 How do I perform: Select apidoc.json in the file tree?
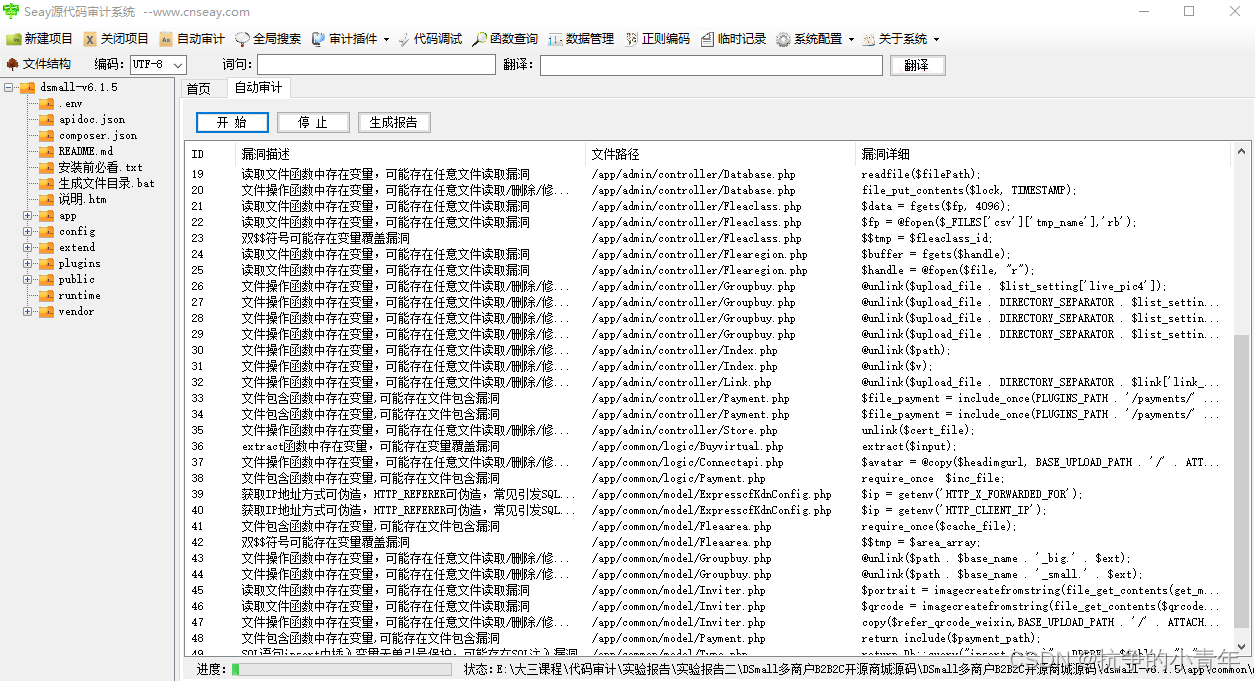(92, 119)
